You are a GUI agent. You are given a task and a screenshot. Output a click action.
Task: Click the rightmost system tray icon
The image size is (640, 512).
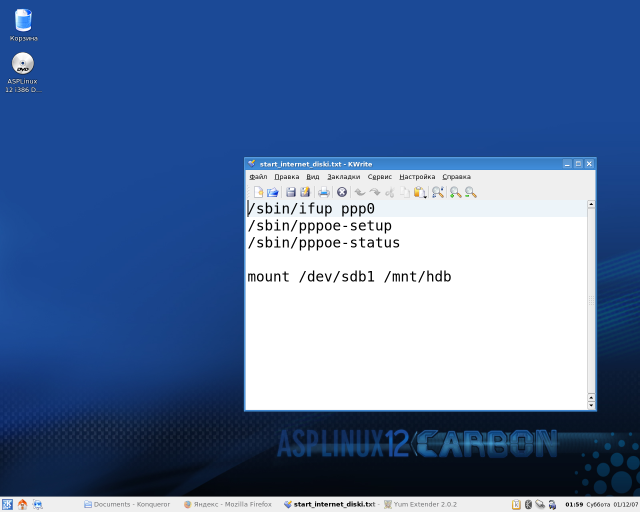pyautogui.click(x=552, y=505)
